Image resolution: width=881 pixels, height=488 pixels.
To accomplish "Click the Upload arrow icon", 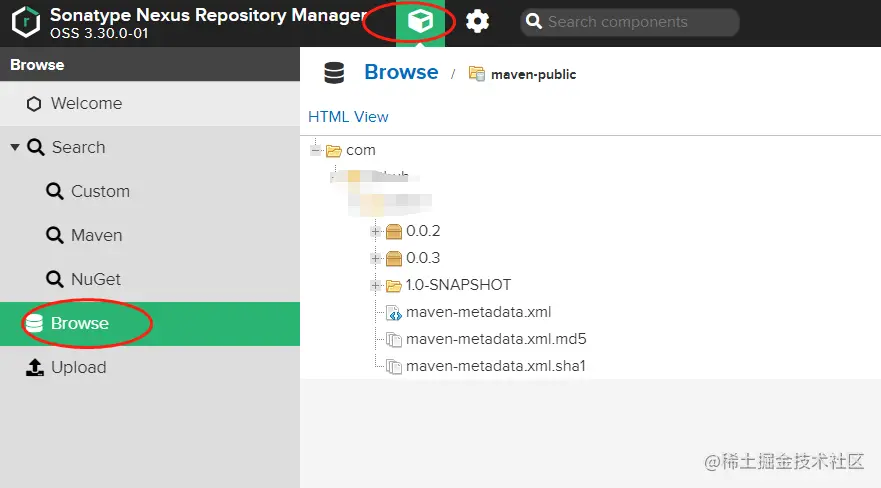I will click(35, 367).
